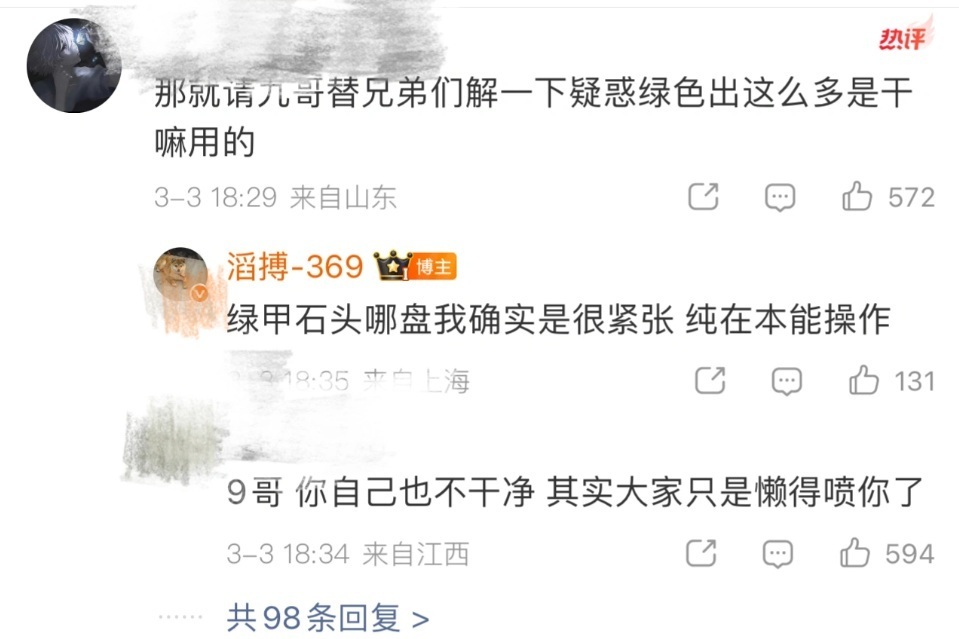Screen dimensions: 959x639
Task: Expand all 98 replies
Action: point(328,618)
